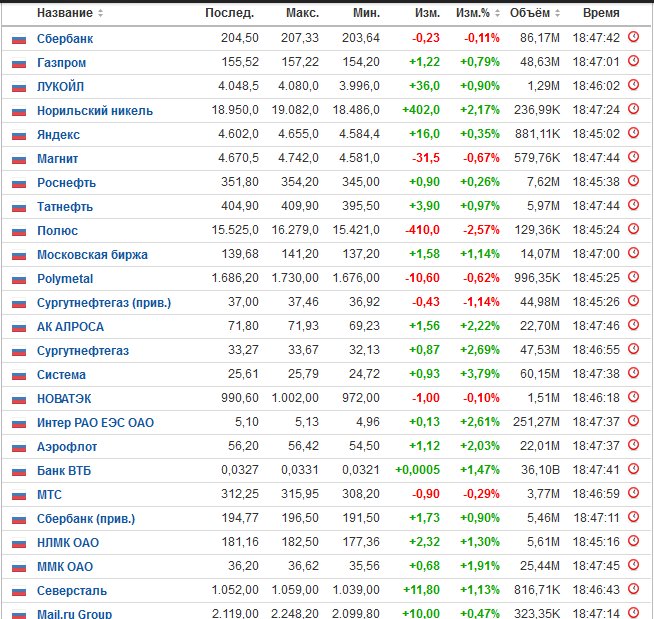Click the clock icon in Московская биржа row

pos(633,253)
